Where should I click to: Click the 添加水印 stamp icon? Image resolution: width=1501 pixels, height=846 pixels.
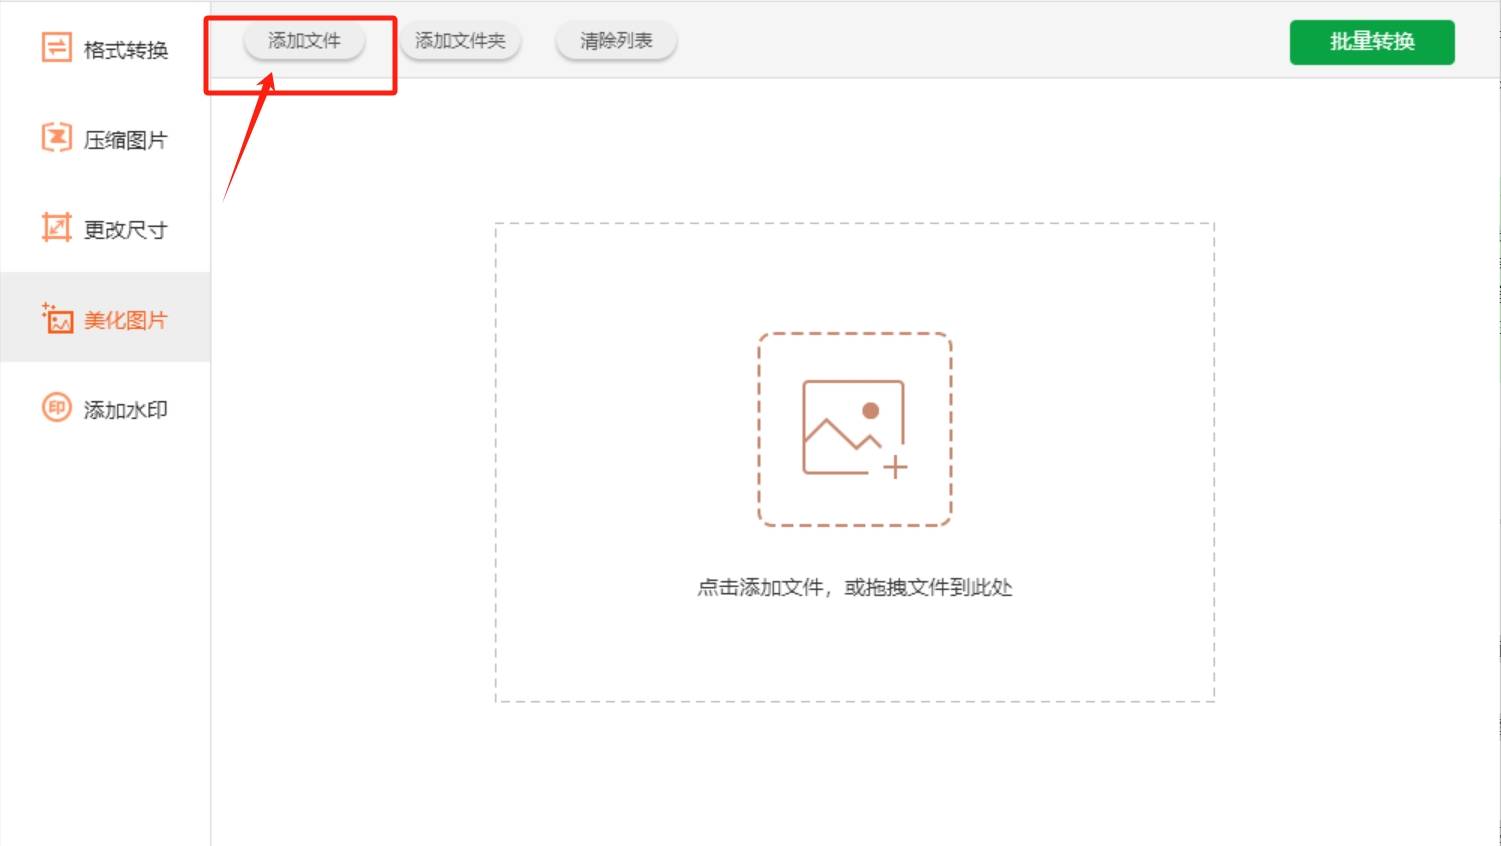coord(56,408)
